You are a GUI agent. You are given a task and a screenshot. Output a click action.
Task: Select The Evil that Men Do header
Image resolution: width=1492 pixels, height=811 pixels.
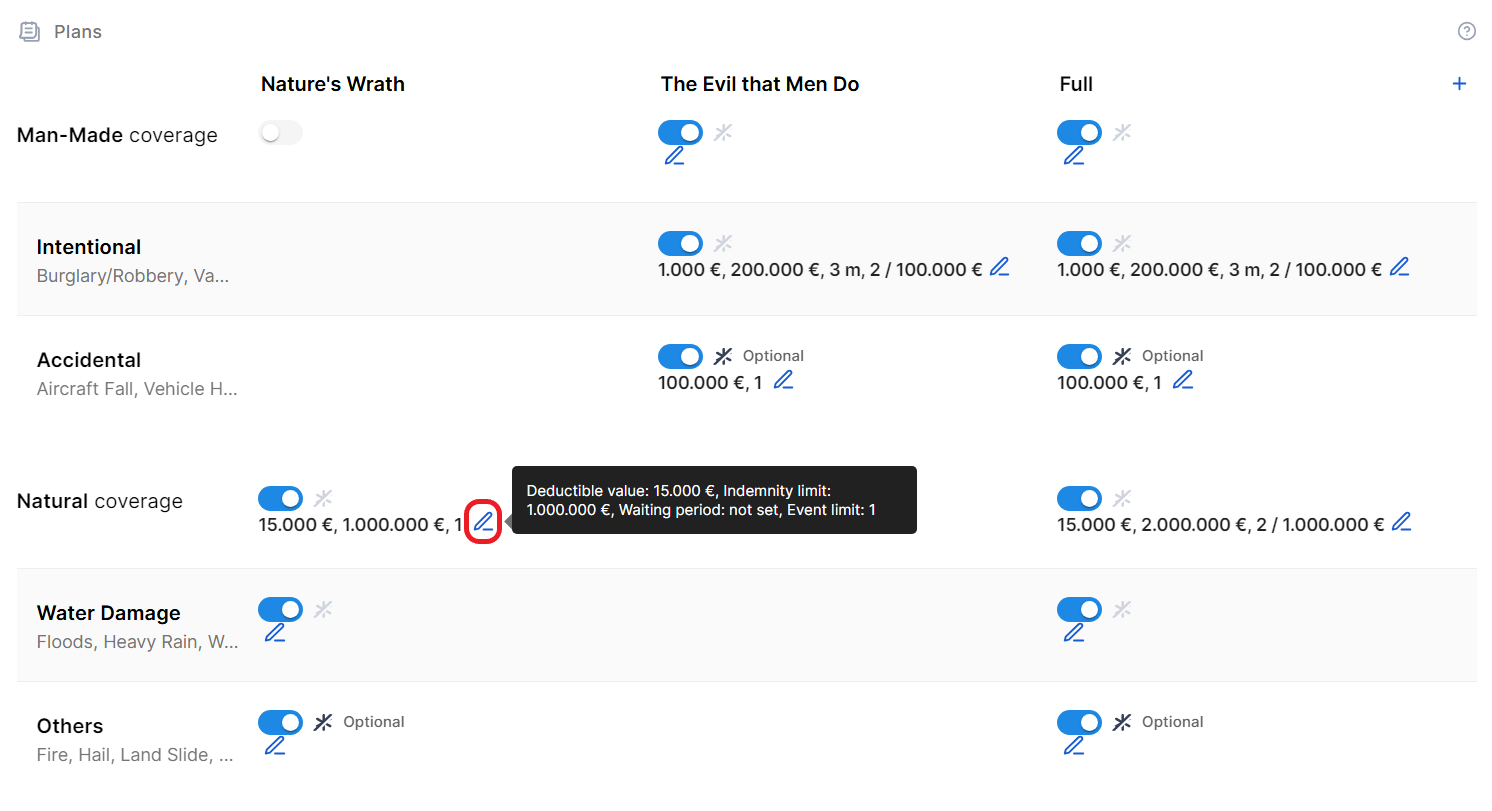(x=760, y=84)
